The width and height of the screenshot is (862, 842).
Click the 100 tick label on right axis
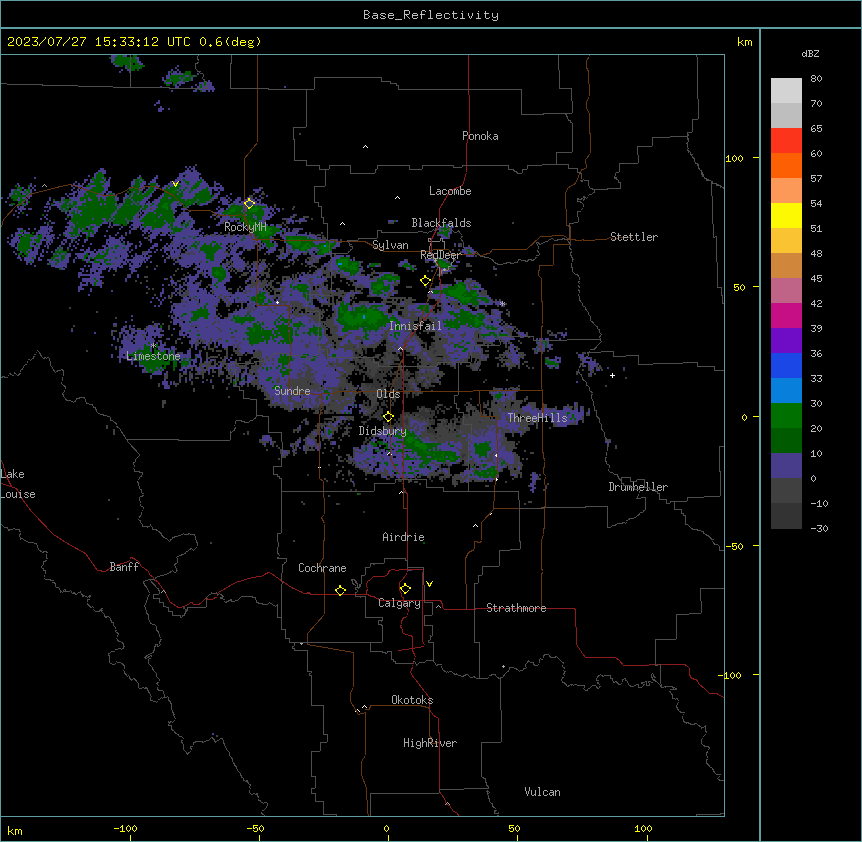point(734,158)
